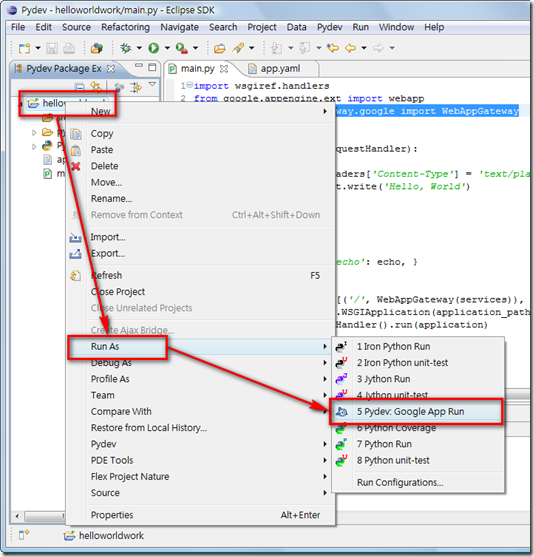This screenshot has width=534, height=557.
Task: Click the Python Run icon in submenu
Action: pyautogui.click(x=341, y=444)
